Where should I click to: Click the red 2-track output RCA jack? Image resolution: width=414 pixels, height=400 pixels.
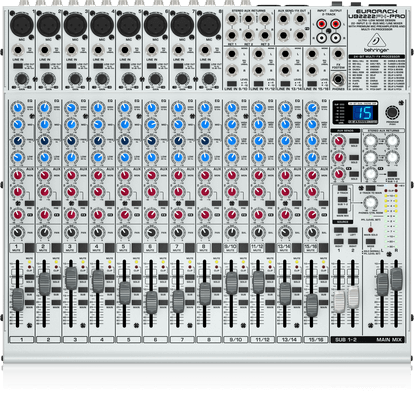tap(336, 24)
